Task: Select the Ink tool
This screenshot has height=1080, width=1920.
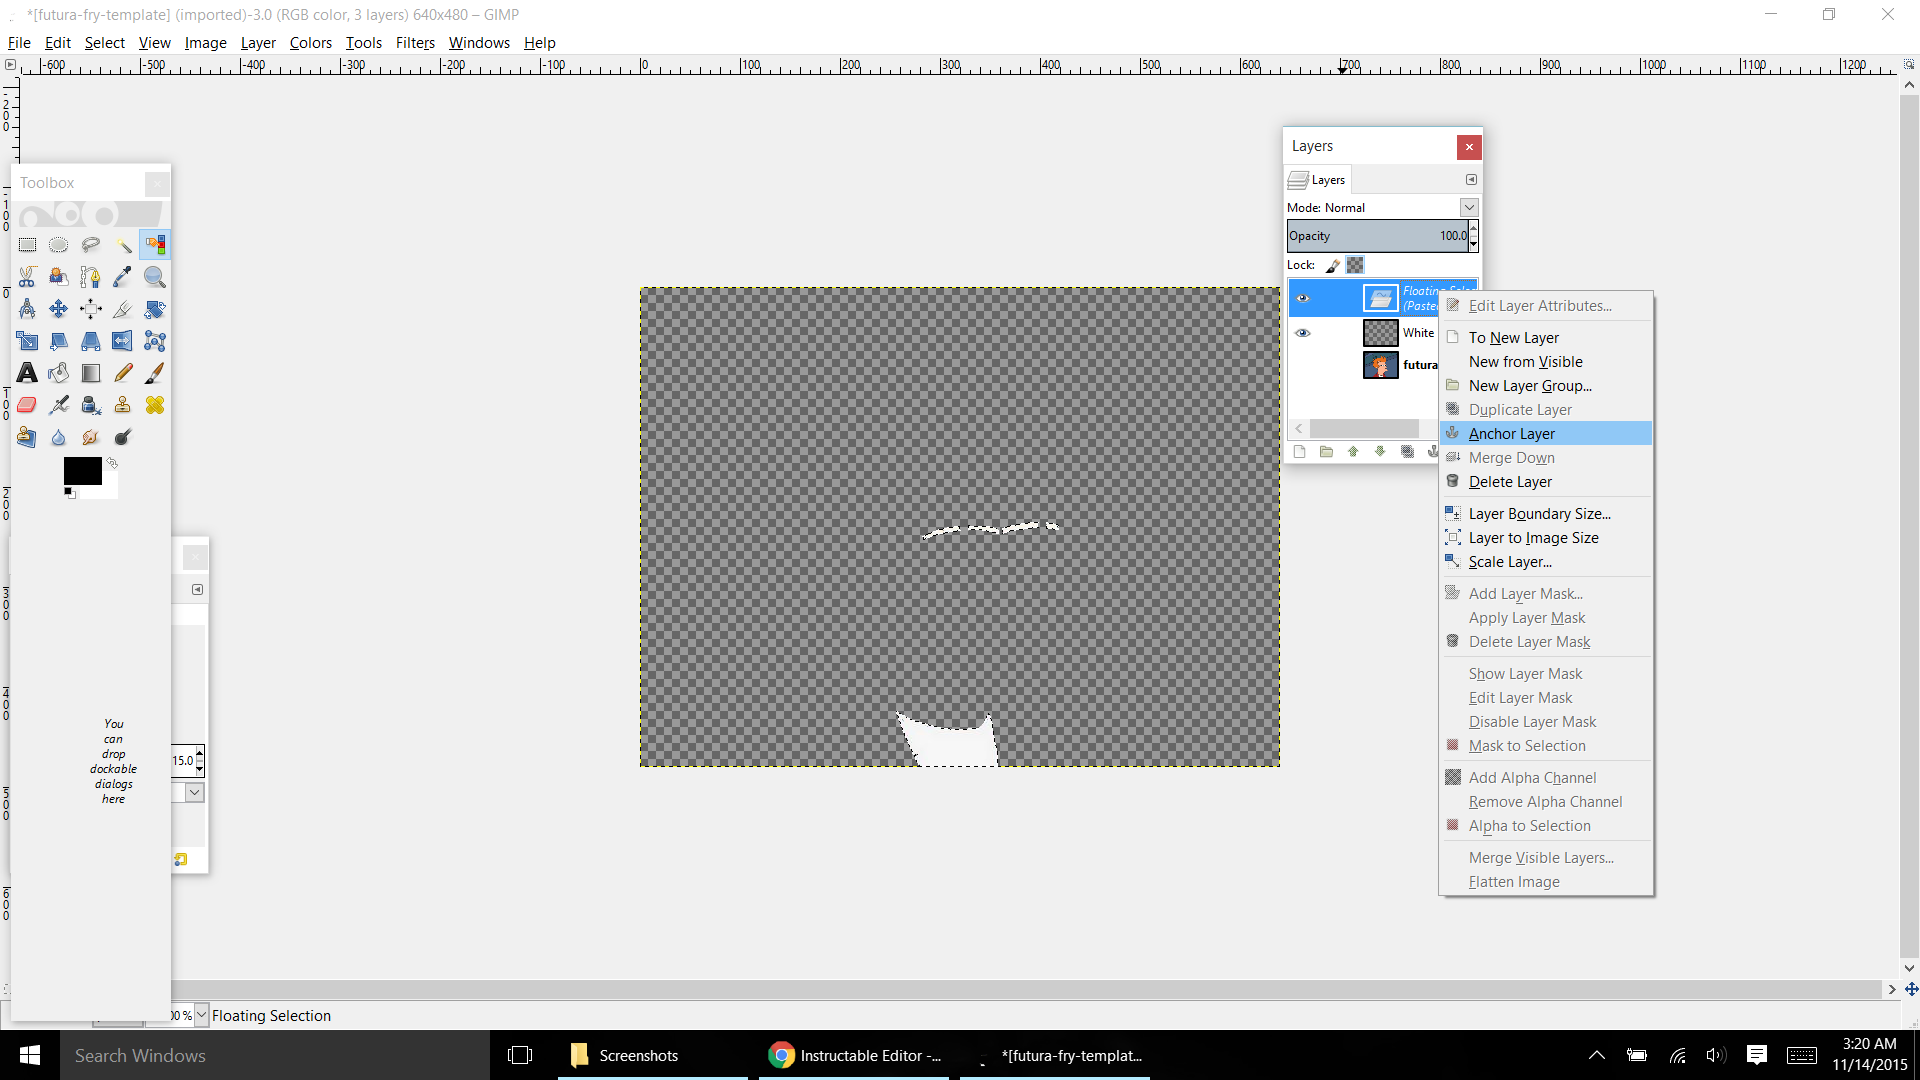Action: [91, 405]
